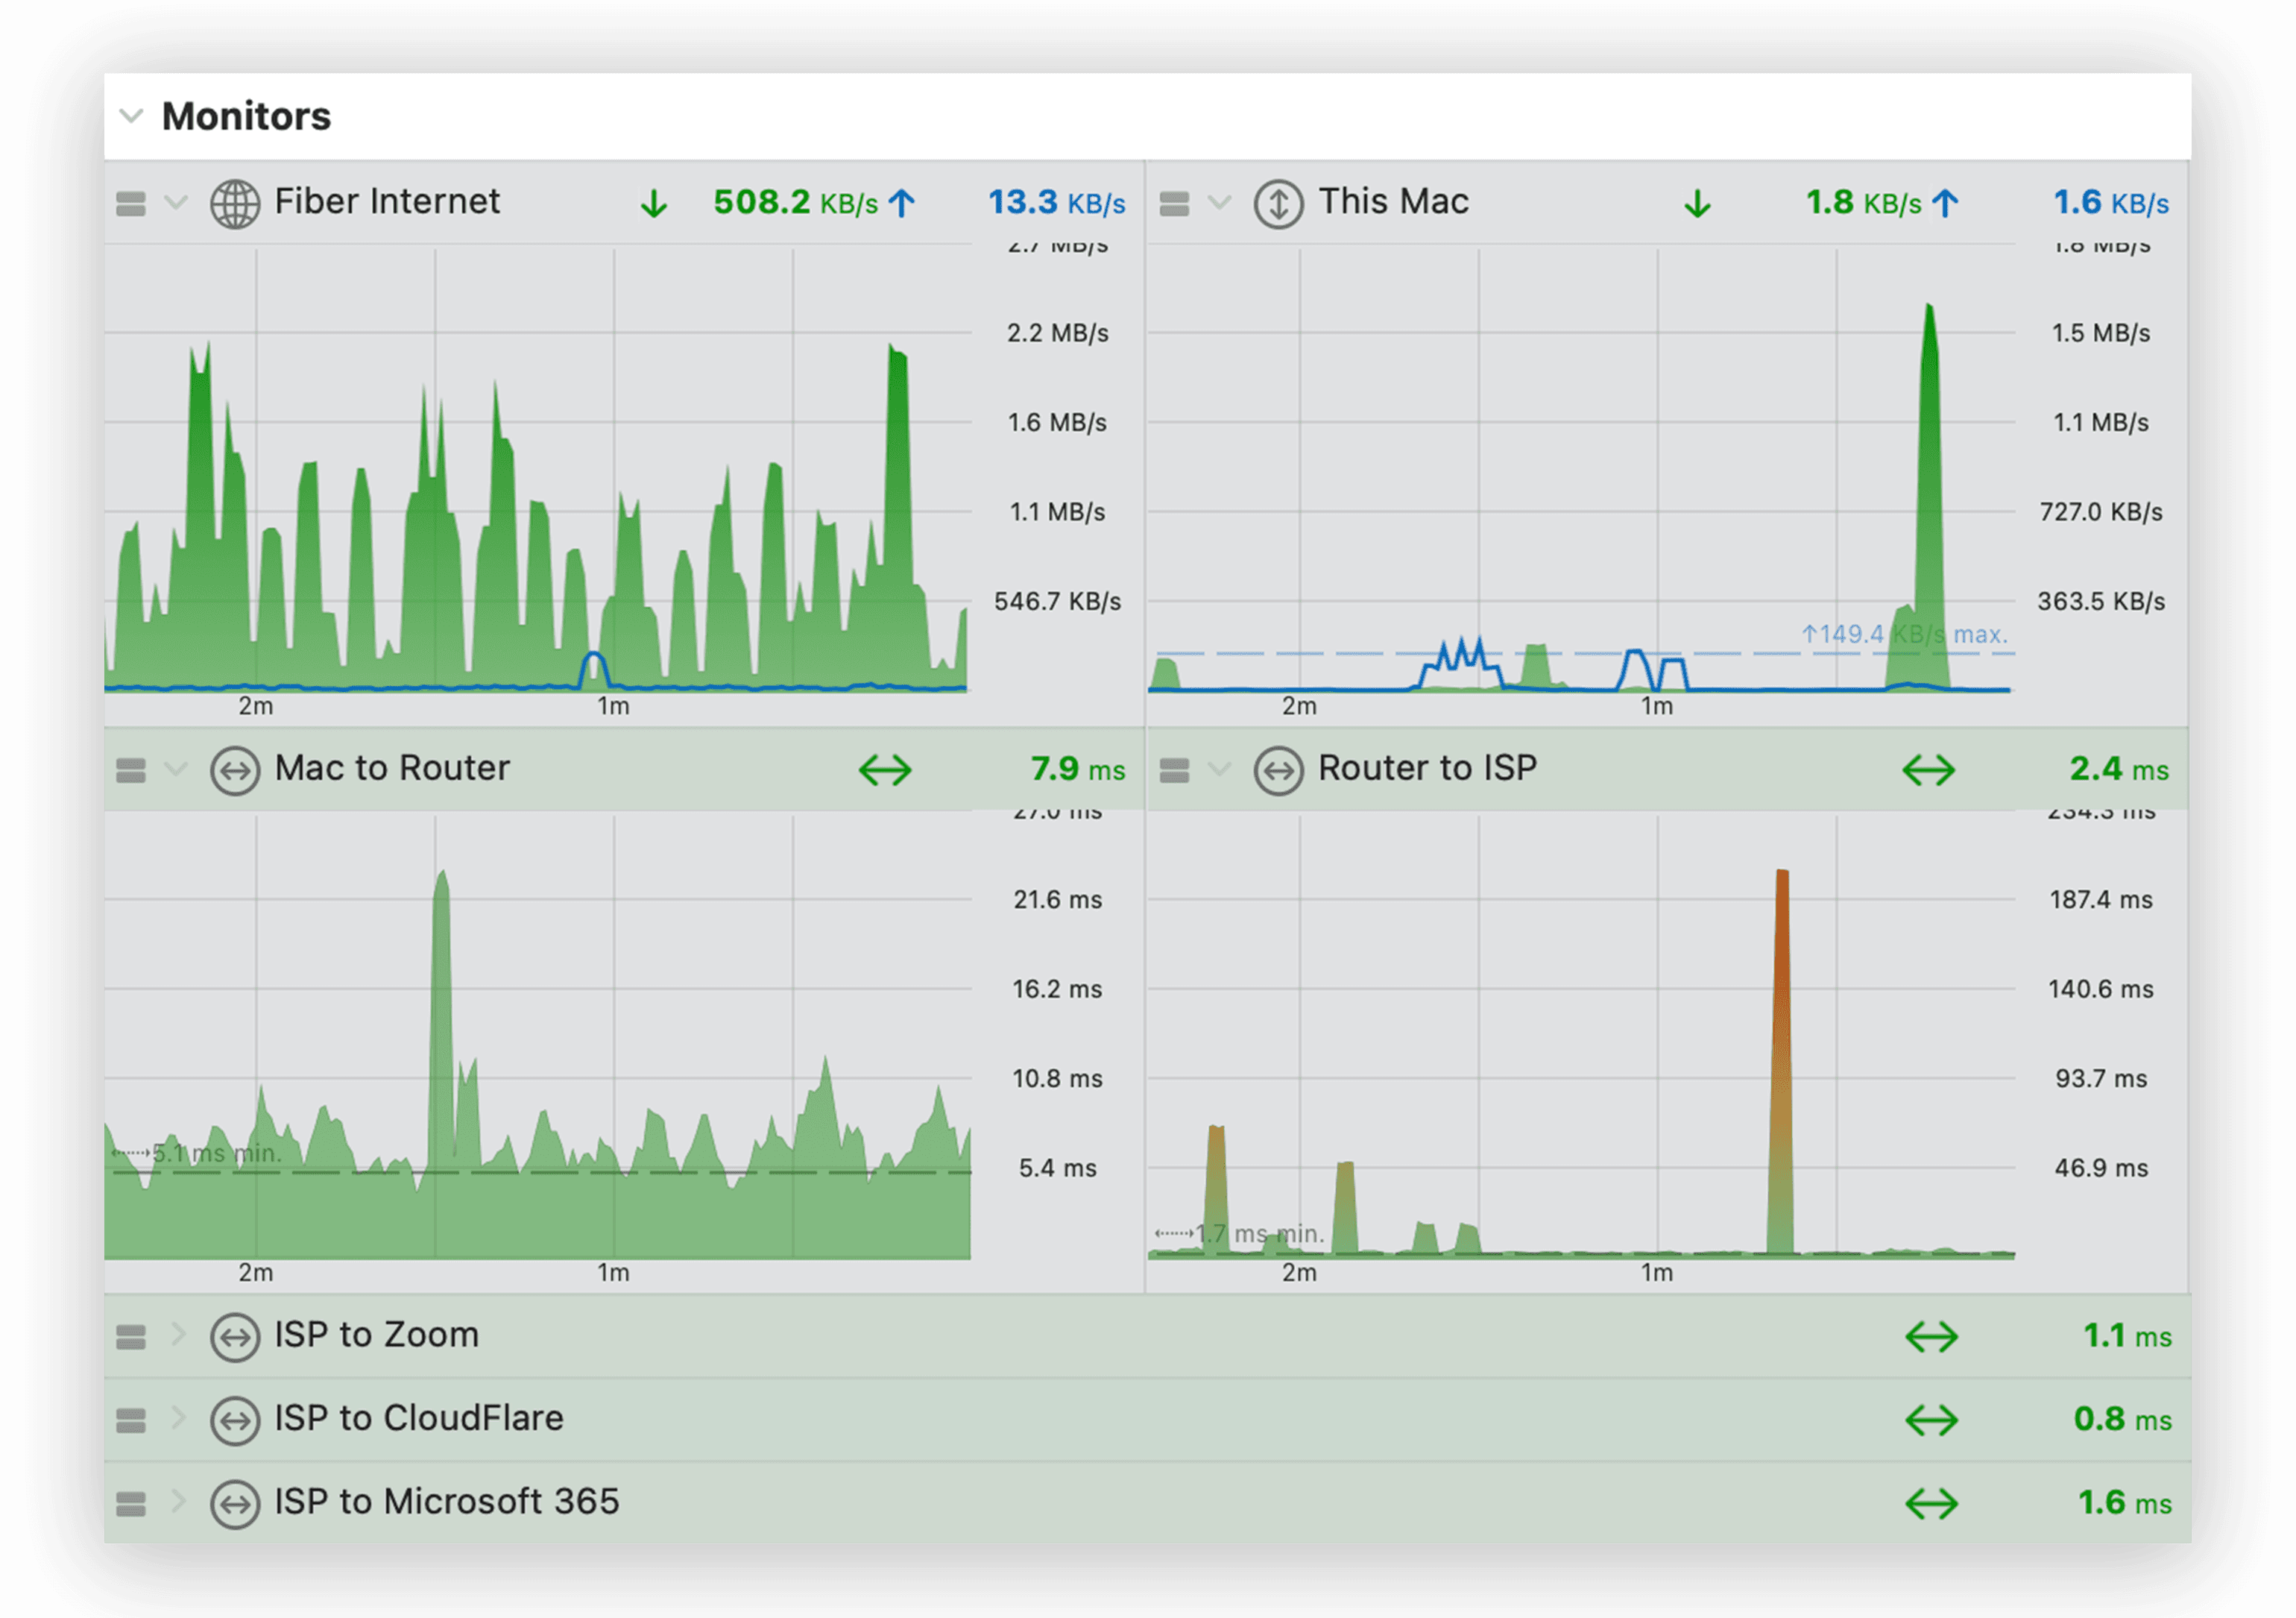Grab the Router to ISP drag handle
This screenshot has width=2296, height=1618.
[1174, 770]
